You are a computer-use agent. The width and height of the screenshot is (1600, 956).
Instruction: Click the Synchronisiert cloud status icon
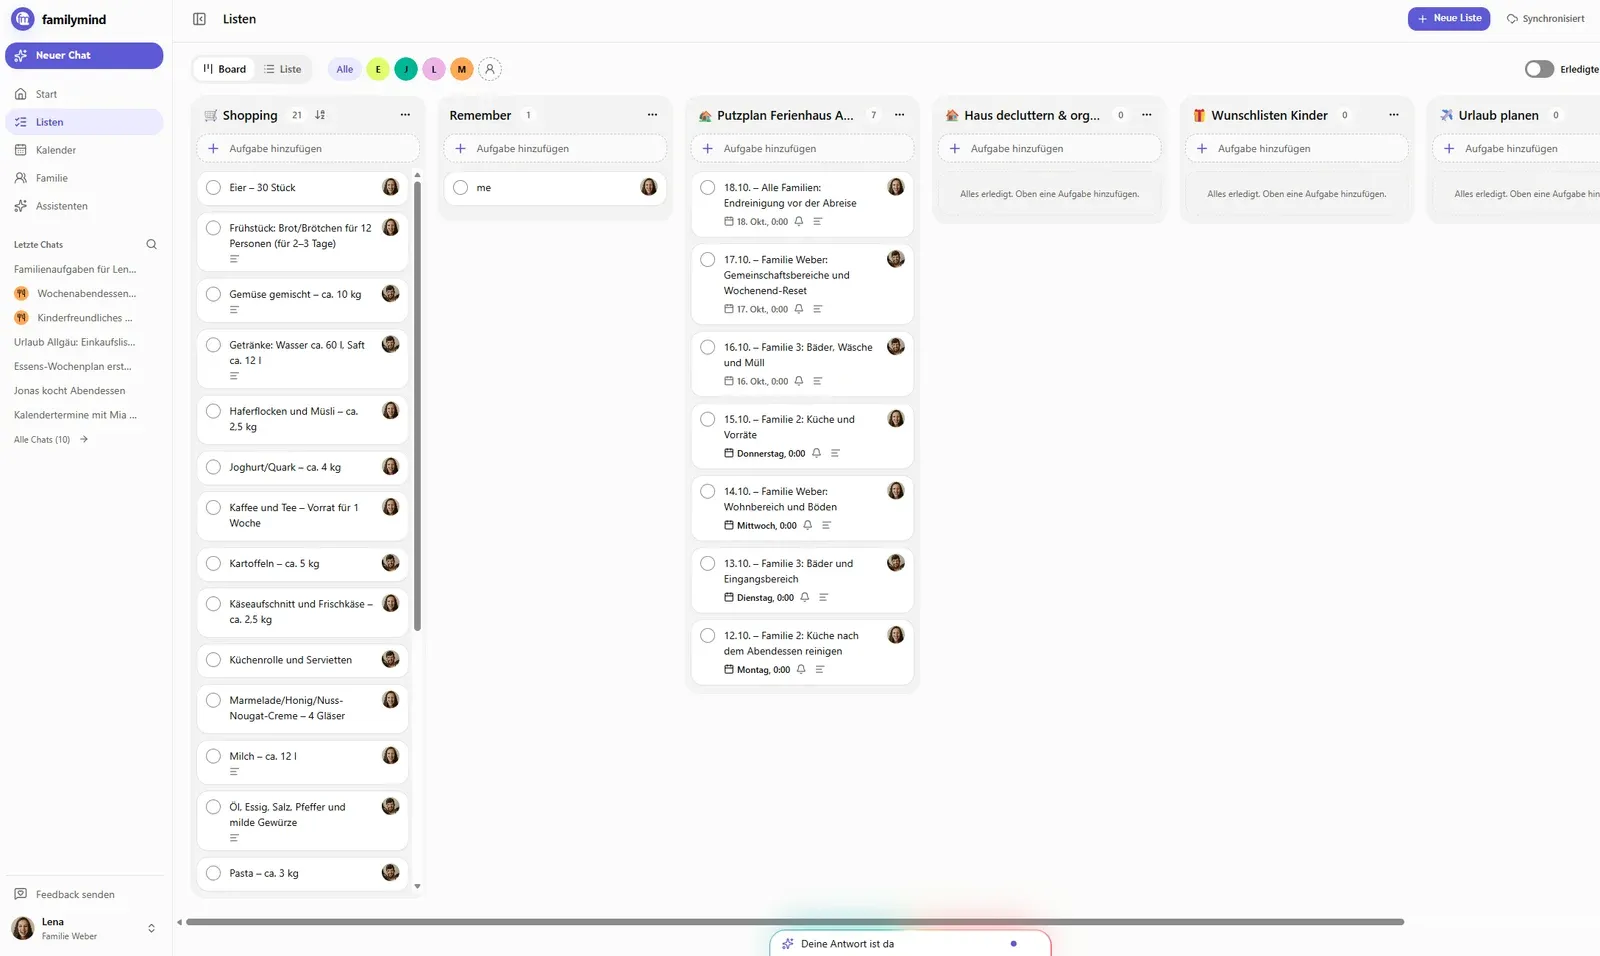pyautogui.click(x=1512, y=19)
